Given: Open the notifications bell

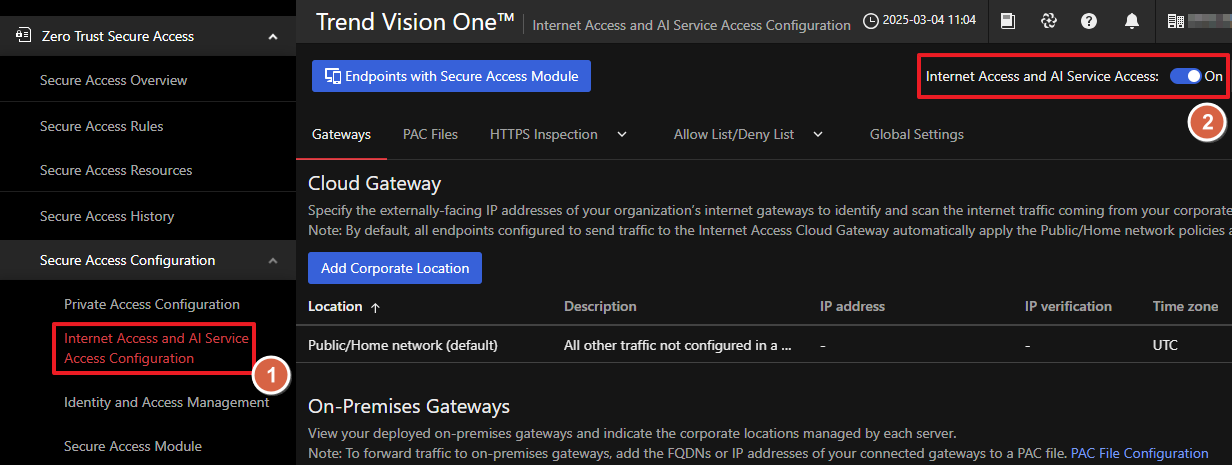Looking at the screenshot, I should click(x=1132, y=21).
